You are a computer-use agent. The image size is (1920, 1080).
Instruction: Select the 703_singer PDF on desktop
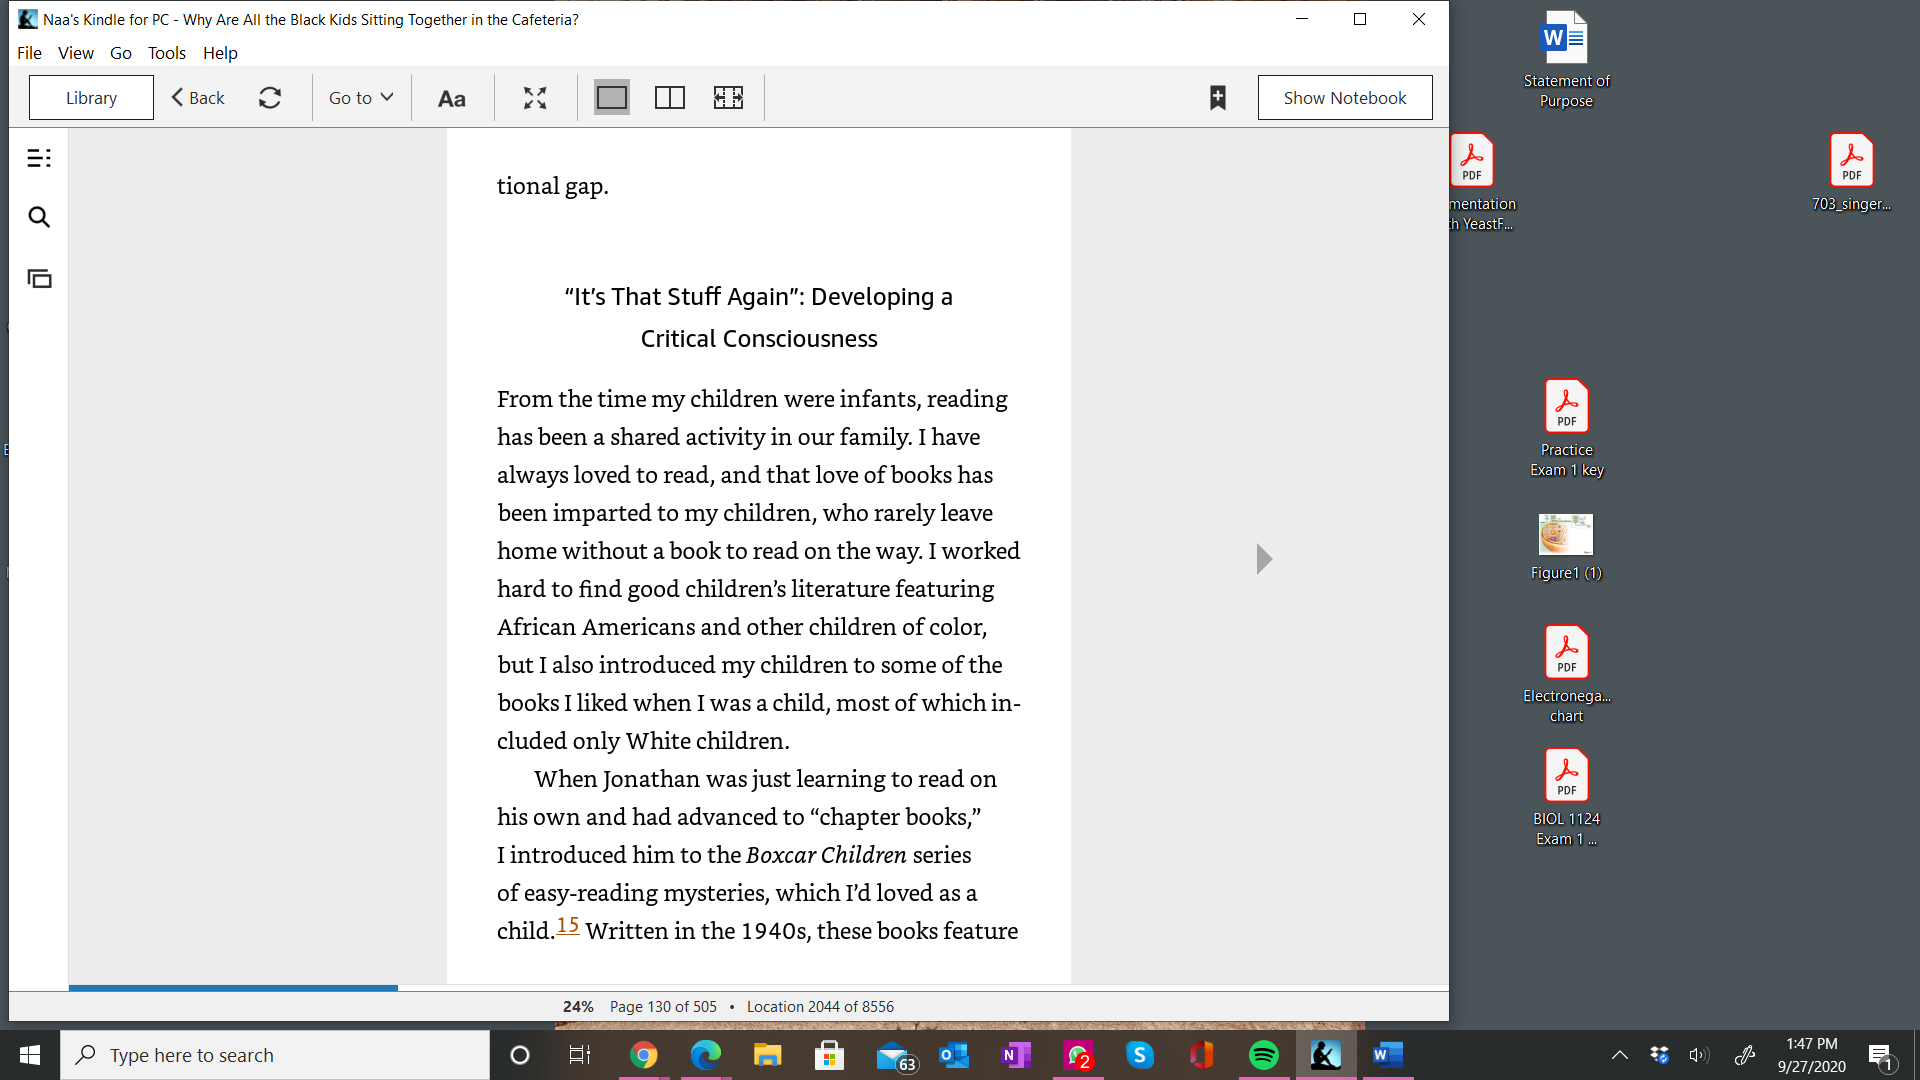point(1851,173)
